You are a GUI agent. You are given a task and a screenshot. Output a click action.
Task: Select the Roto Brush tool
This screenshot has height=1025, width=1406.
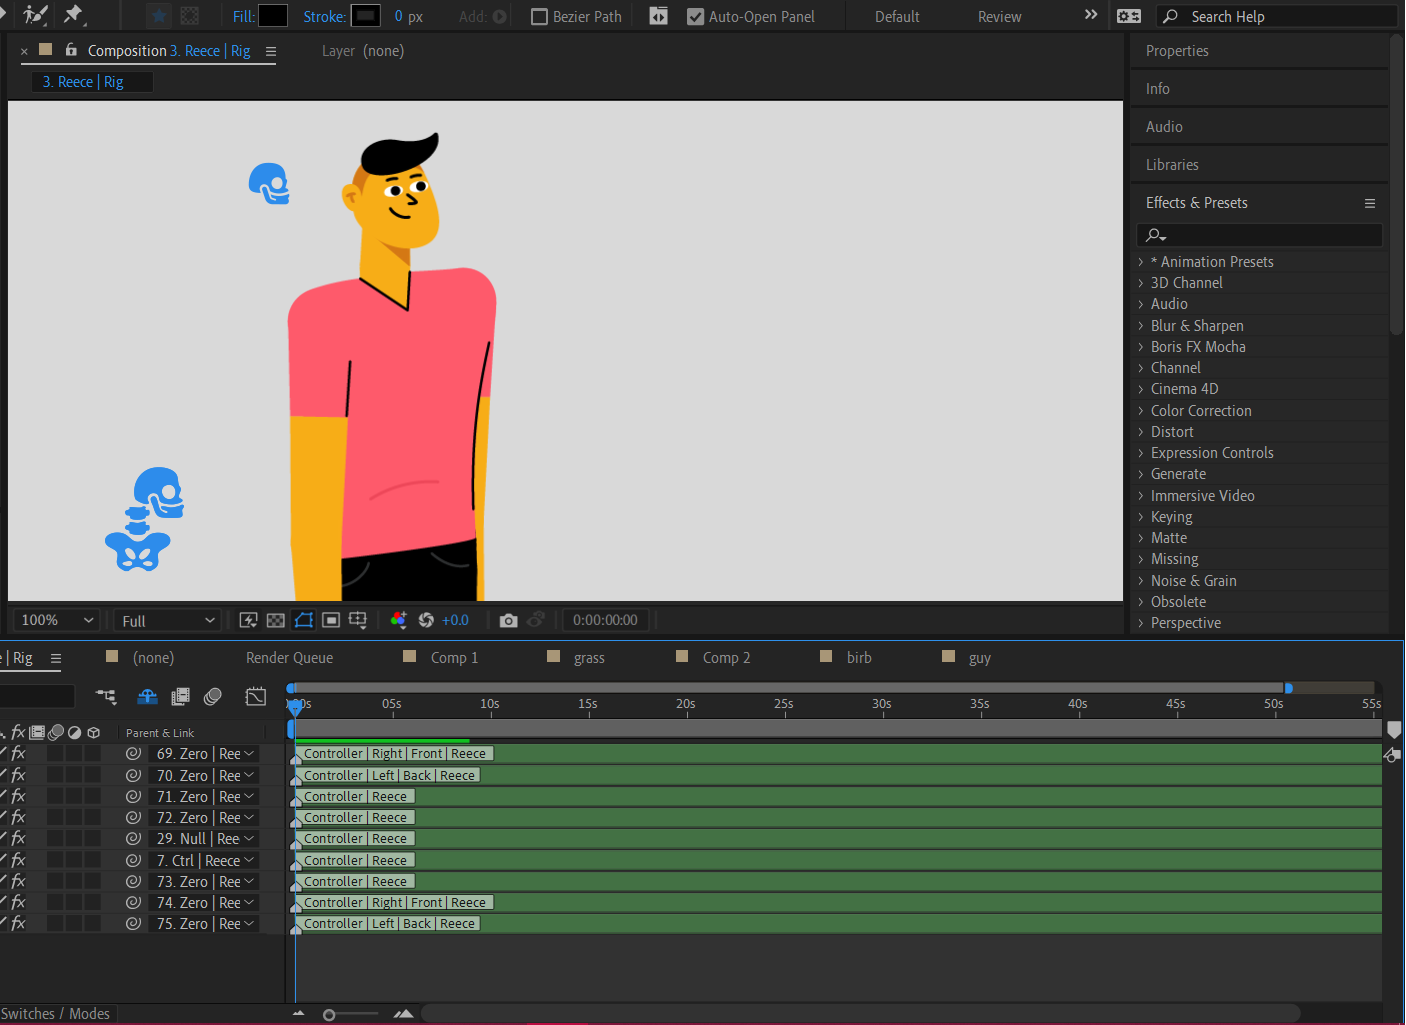[x=35, y=15]
